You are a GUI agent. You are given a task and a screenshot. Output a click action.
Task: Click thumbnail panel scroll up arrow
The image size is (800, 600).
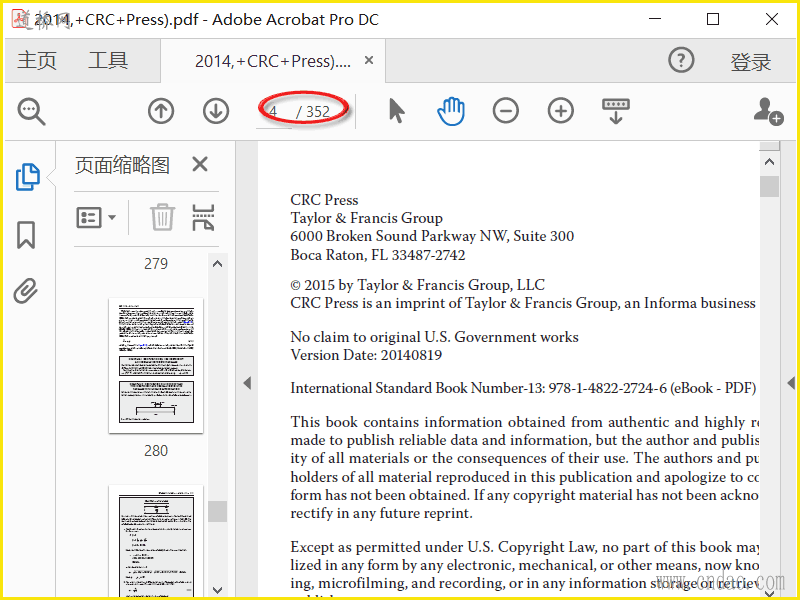[217, 264]
